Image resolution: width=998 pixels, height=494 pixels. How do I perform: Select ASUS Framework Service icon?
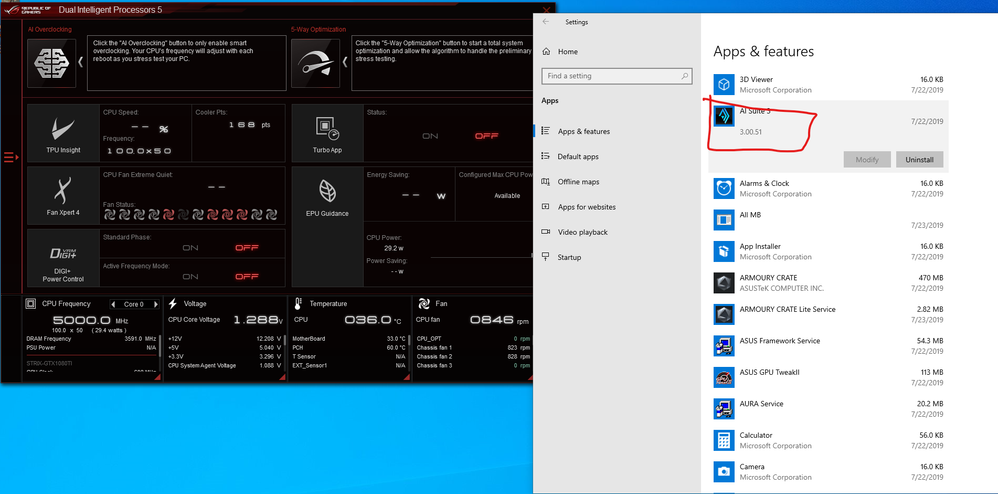(x=724, y=346)
